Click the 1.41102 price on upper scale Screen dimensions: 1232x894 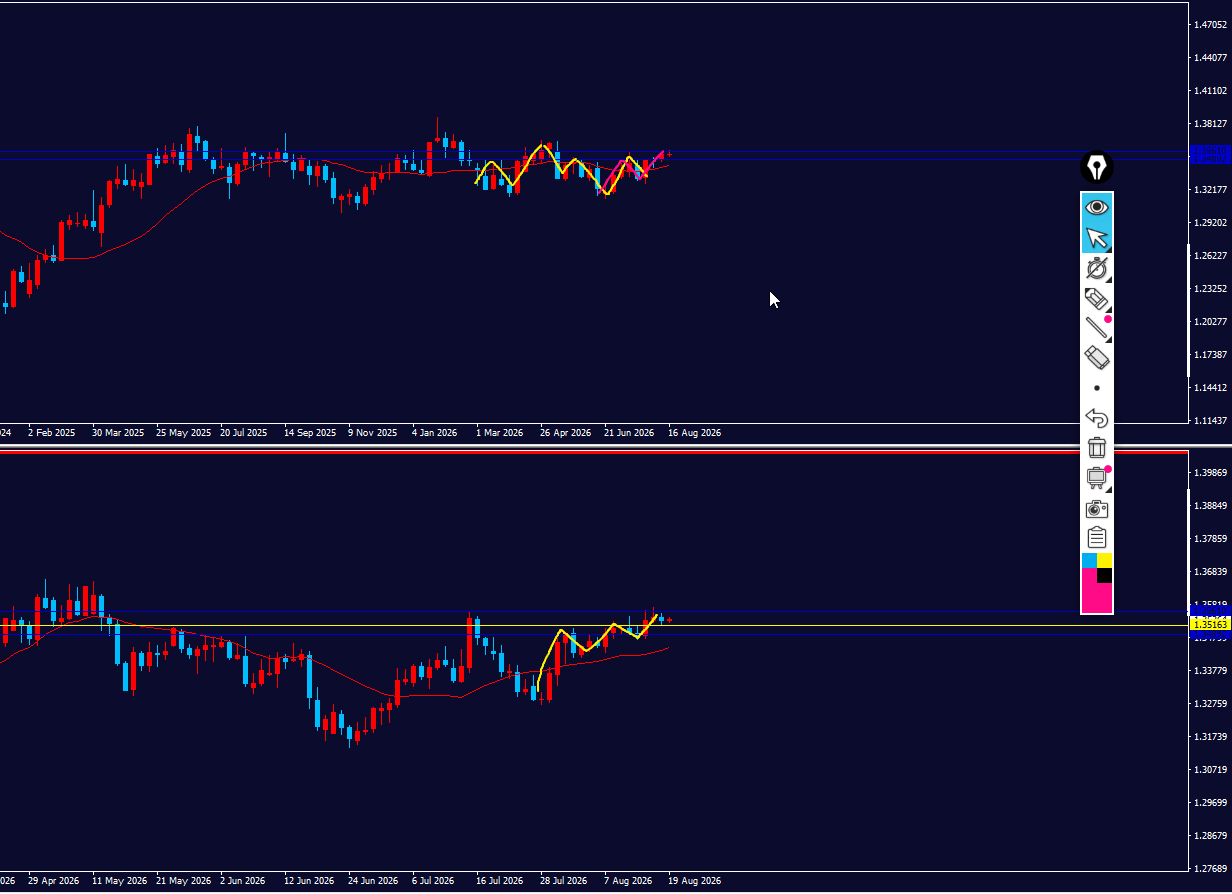coord(1210,91)
